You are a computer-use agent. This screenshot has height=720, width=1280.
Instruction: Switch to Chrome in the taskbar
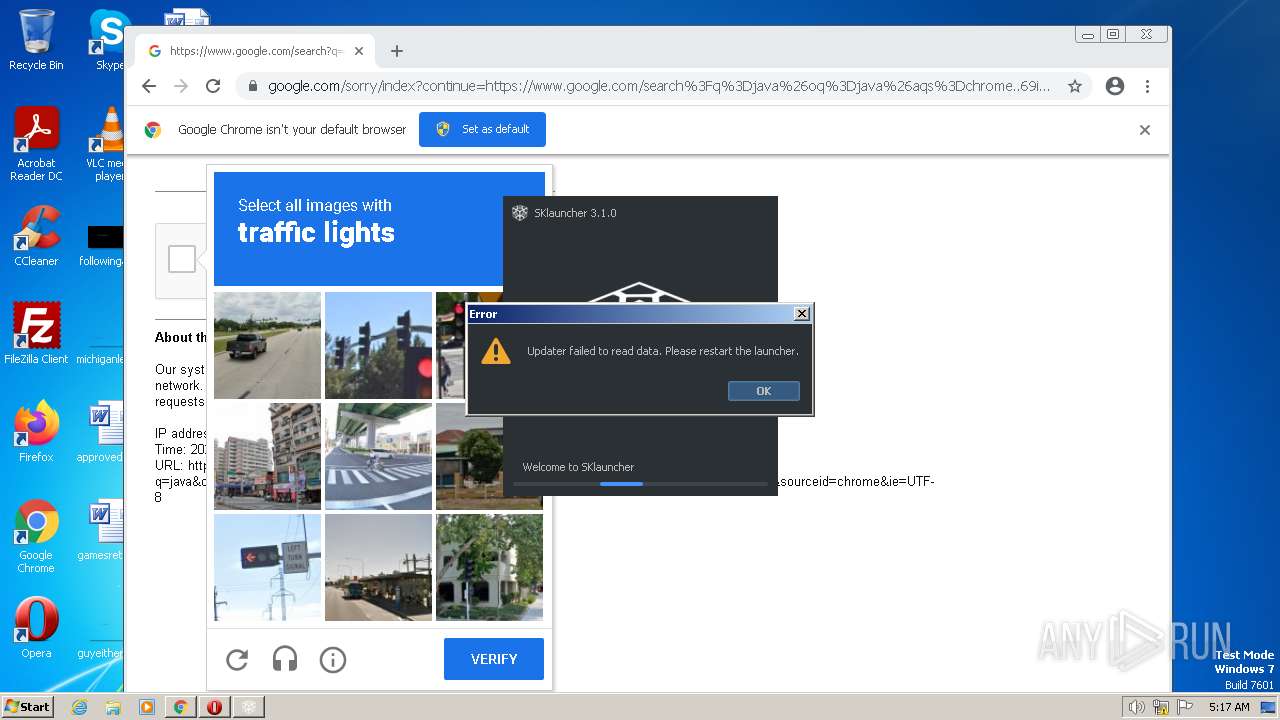(x=181, y=707)
